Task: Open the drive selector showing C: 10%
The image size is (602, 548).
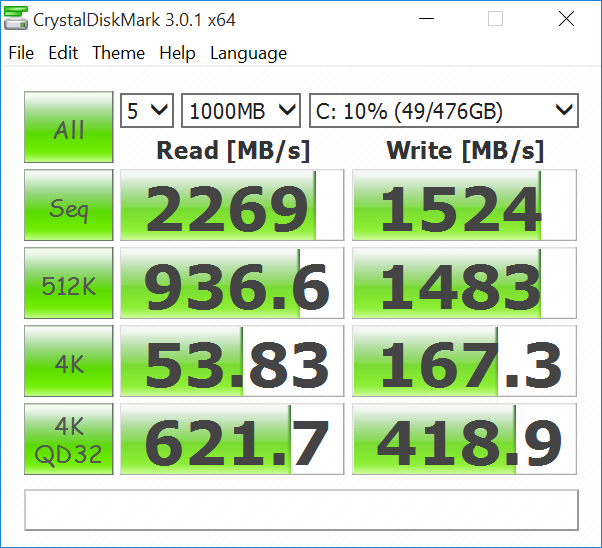Action: (444, 111)
